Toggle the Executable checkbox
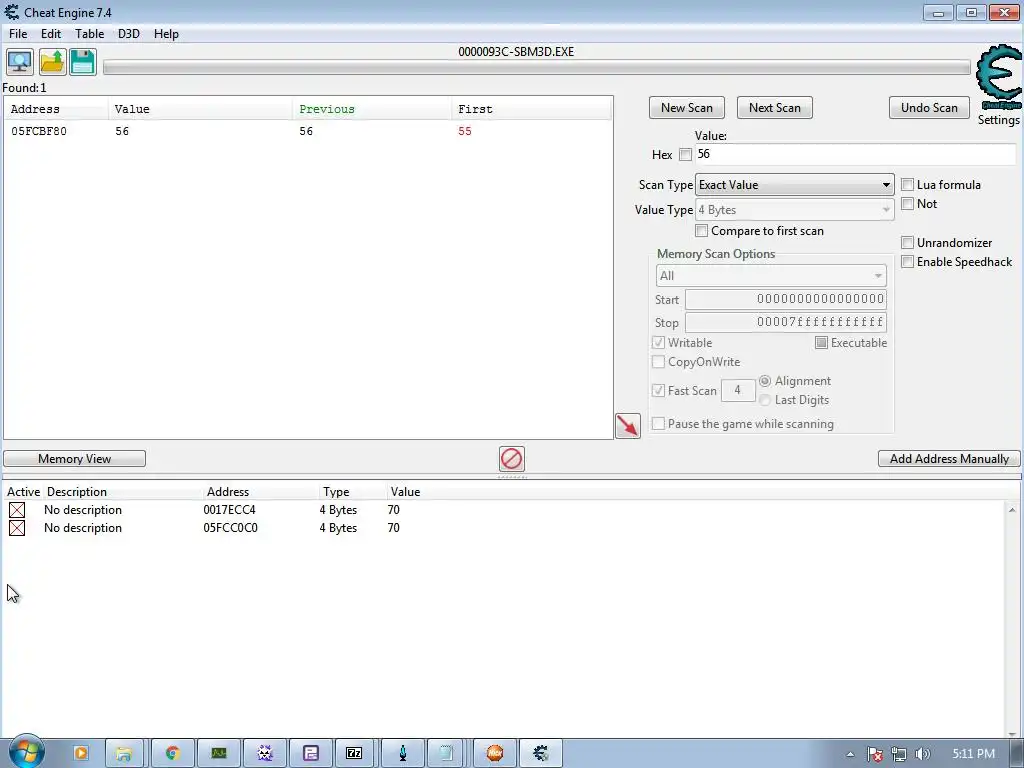This screenshot has width=1024, height=768. pyautogui.click(x=822, y=343)
